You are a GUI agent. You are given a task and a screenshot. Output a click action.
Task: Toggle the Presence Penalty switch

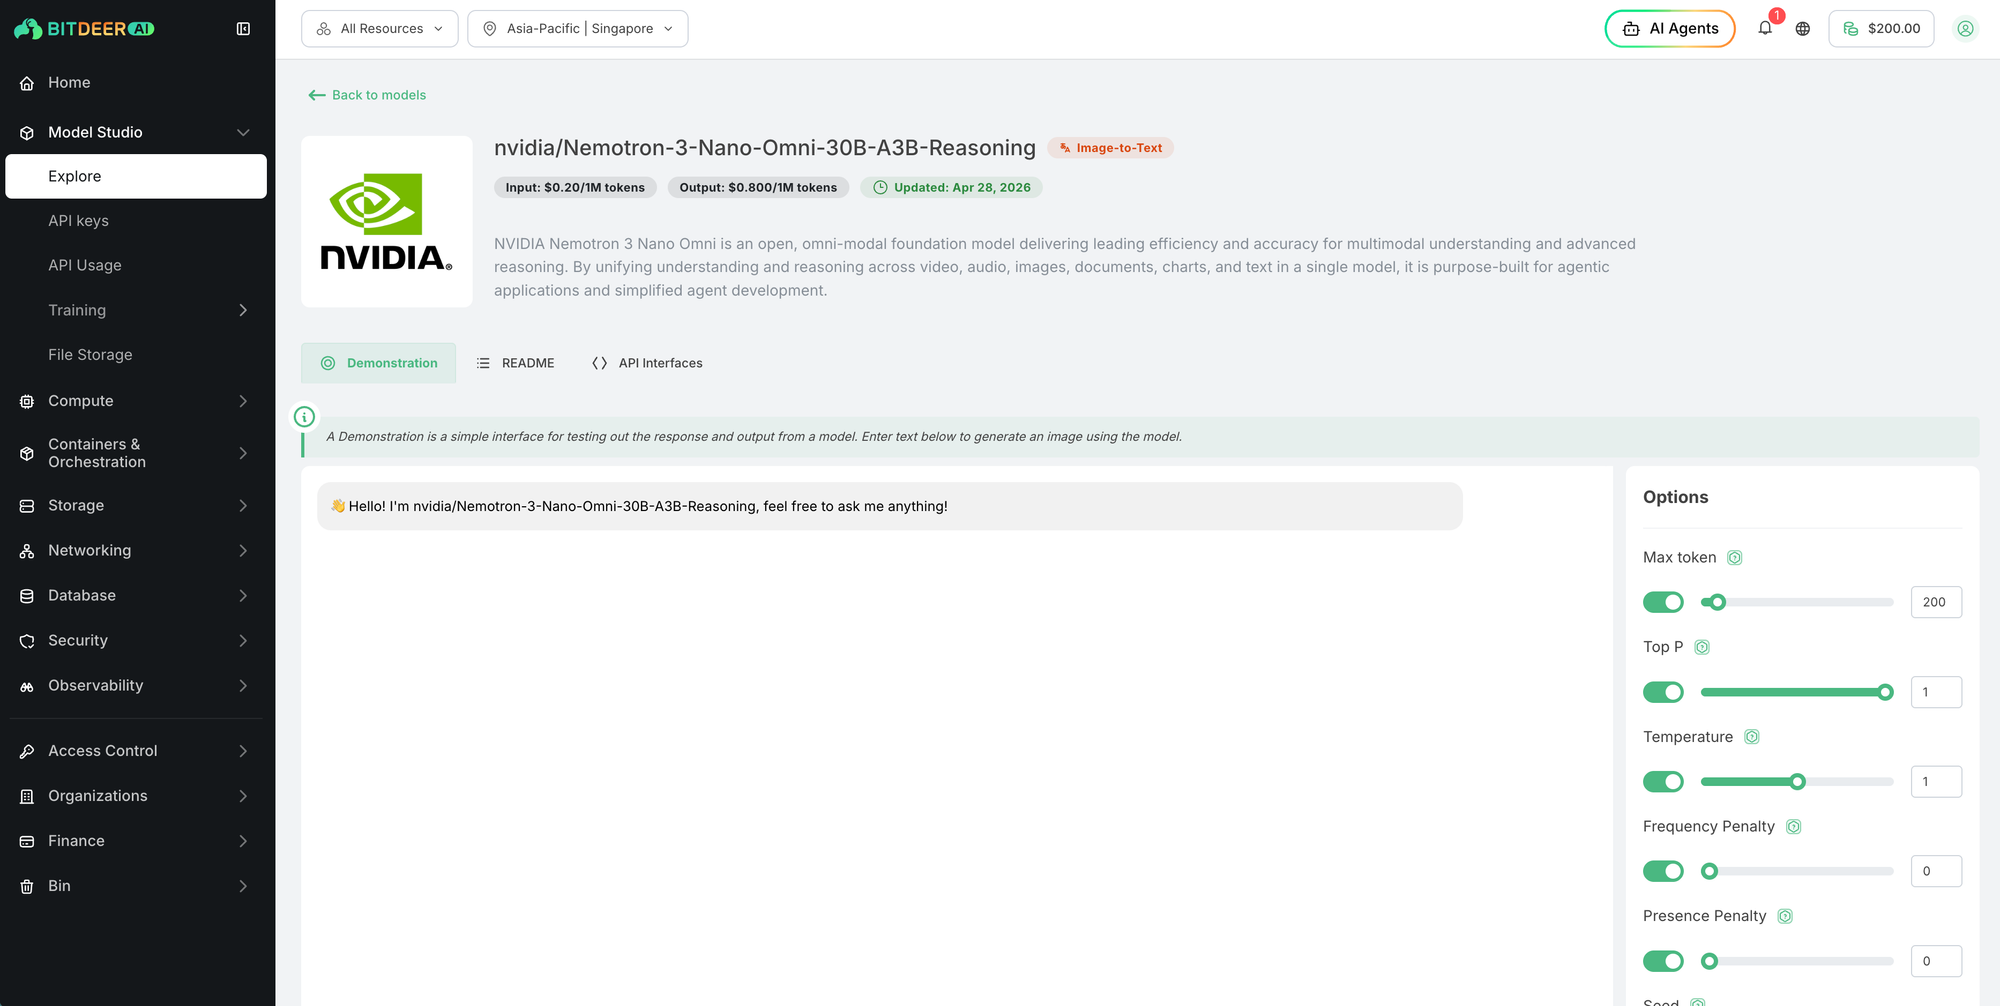point(1663,961)
